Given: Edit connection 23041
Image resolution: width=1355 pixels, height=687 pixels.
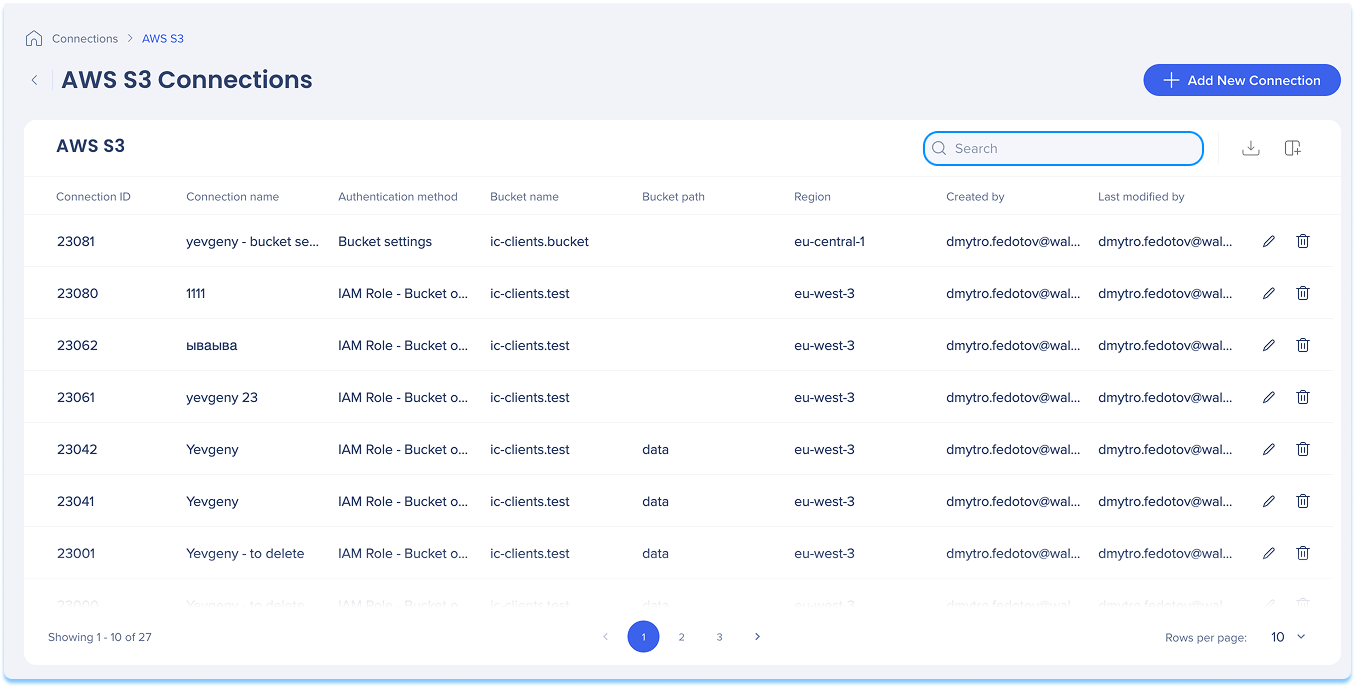Looking at the screenshot, I should coord(1269,501).
